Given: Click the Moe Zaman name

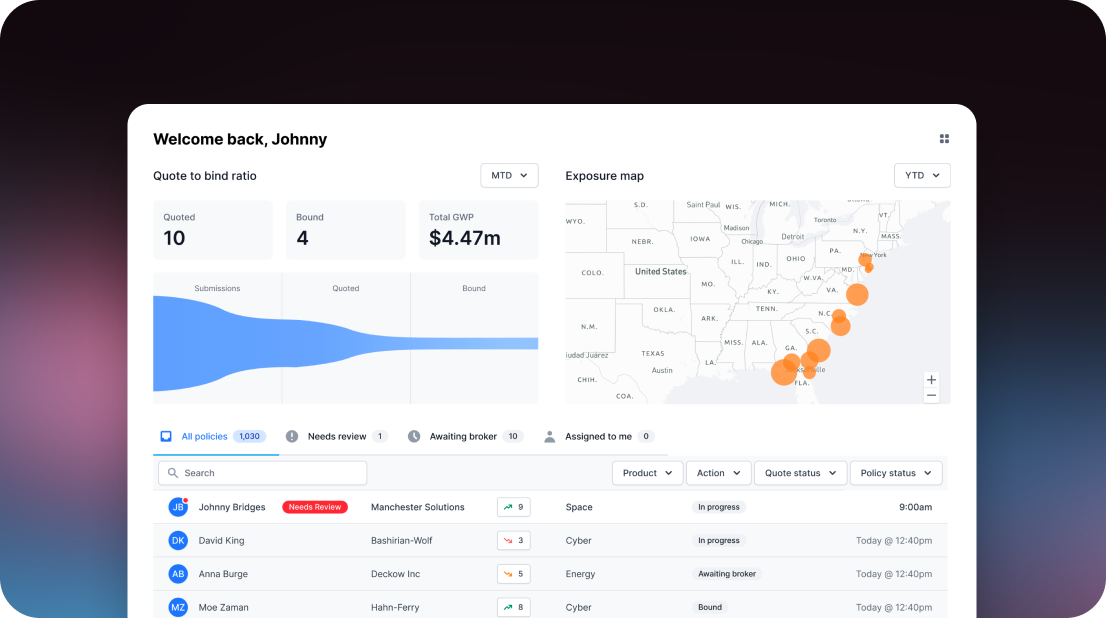Looking at the screenshot, I should (224, 607).
